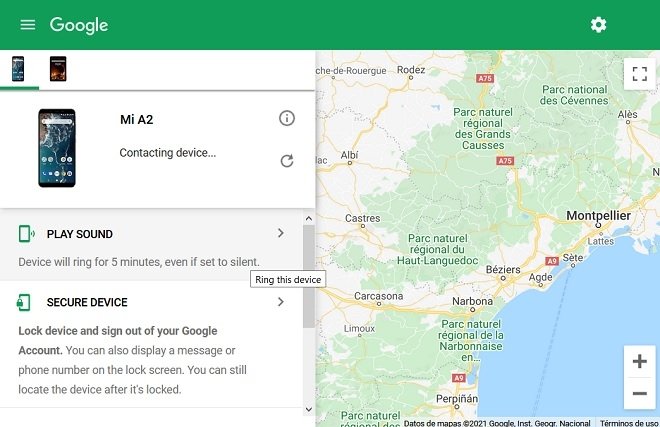Click Parc naturel régional du Haut-Languedoc
Screen dimensions: 660x427
437,249
